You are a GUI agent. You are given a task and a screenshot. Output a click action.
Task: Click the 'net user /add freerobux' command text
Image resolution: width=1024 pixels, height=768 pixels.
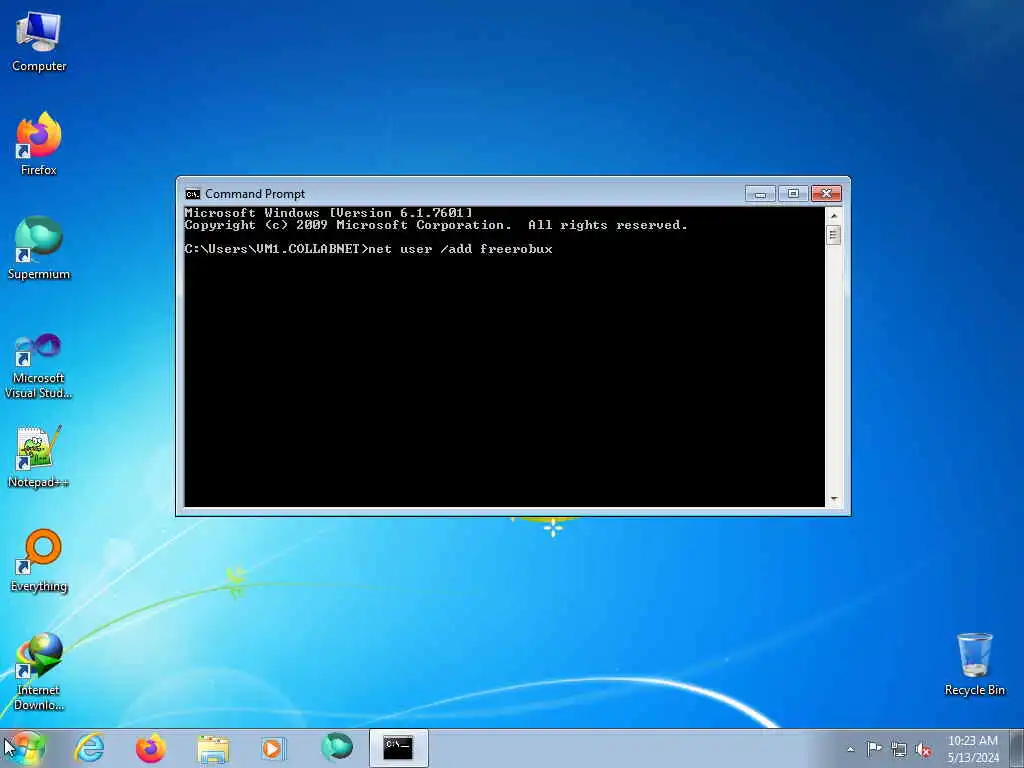point(460,249)
